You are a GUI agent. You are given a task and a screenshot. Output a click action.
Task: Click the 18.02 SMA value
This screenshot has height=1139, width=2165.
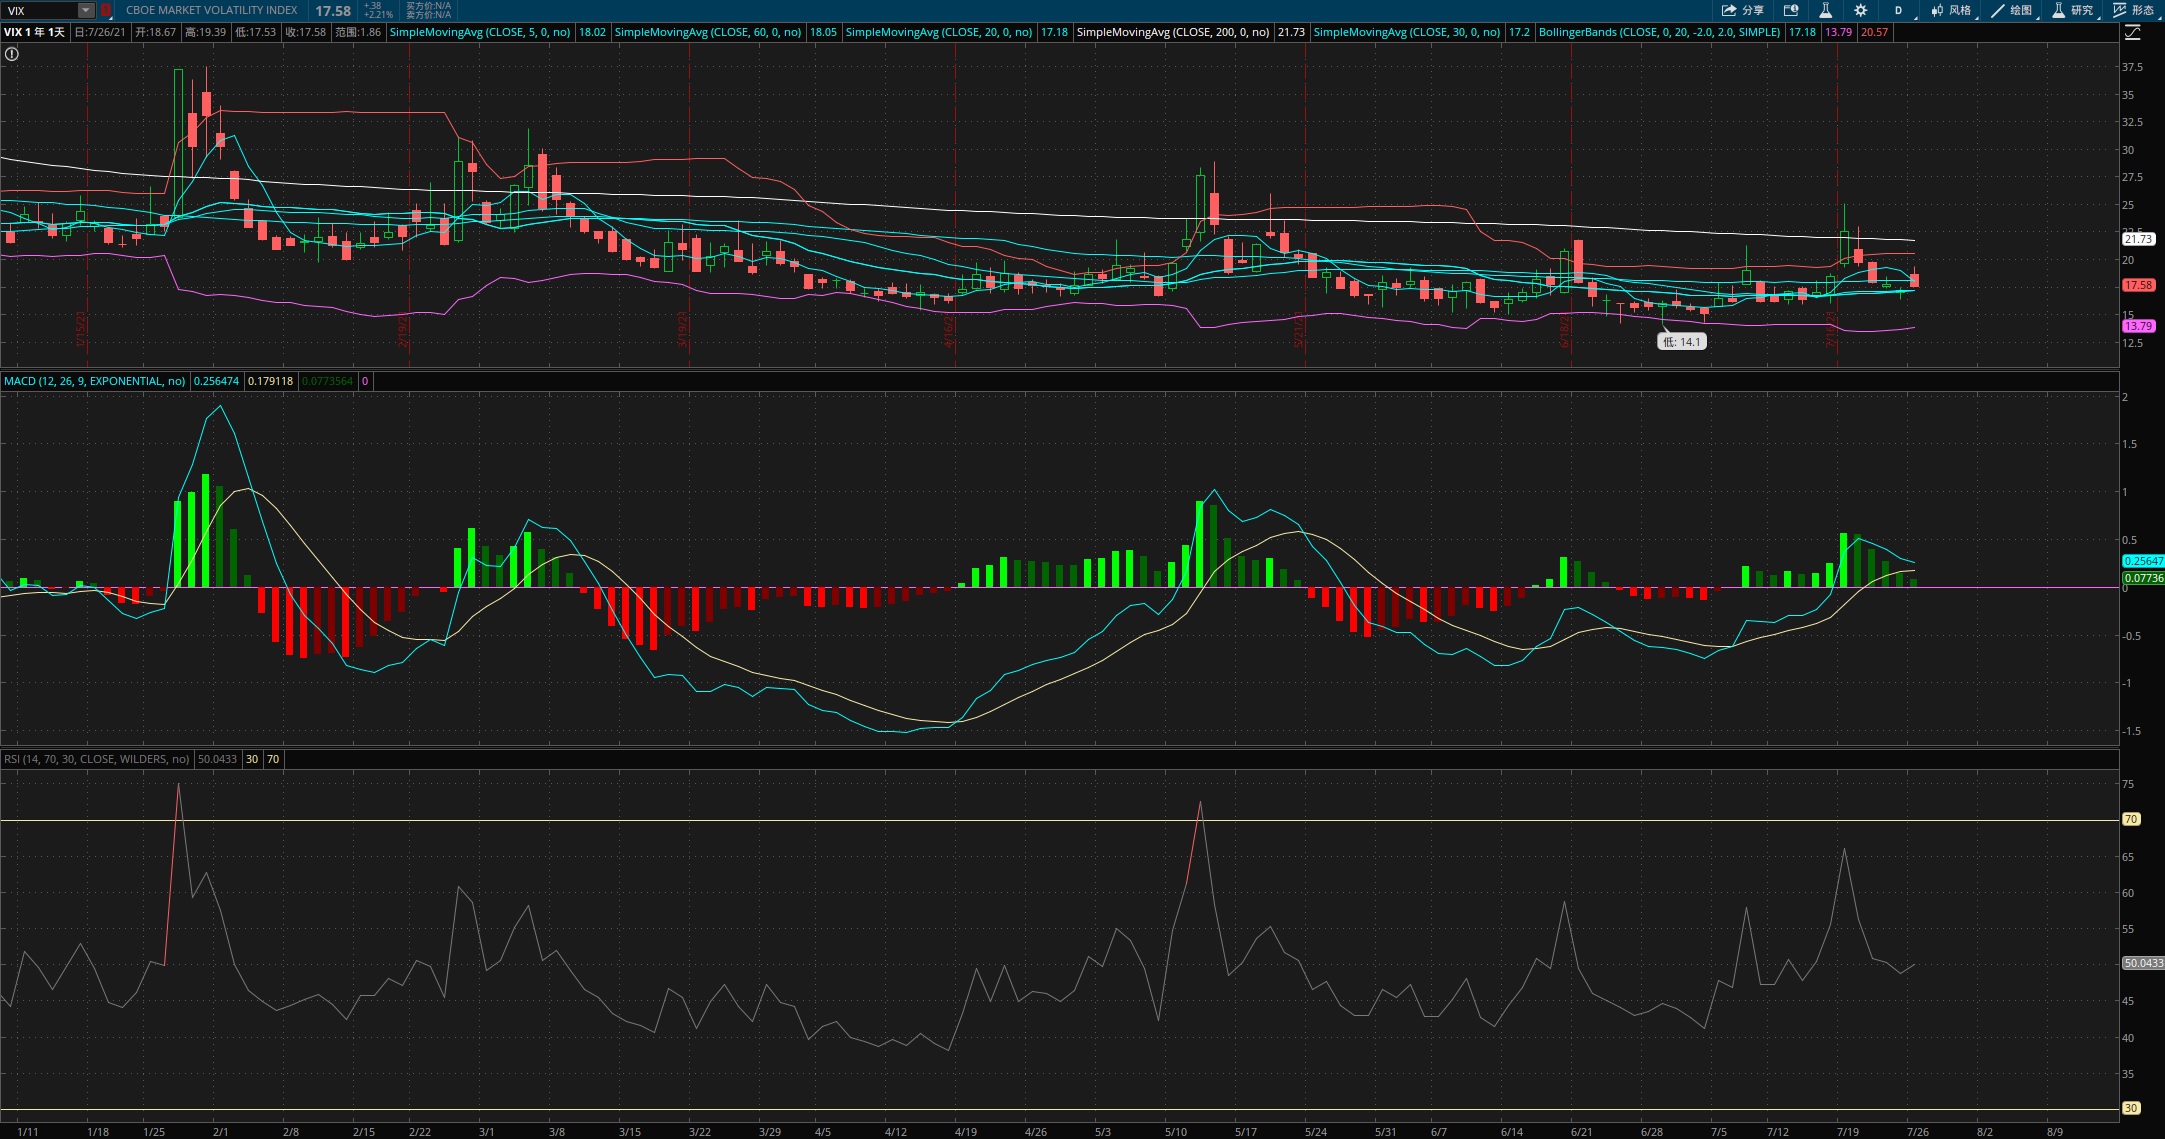tap(592, 32)
